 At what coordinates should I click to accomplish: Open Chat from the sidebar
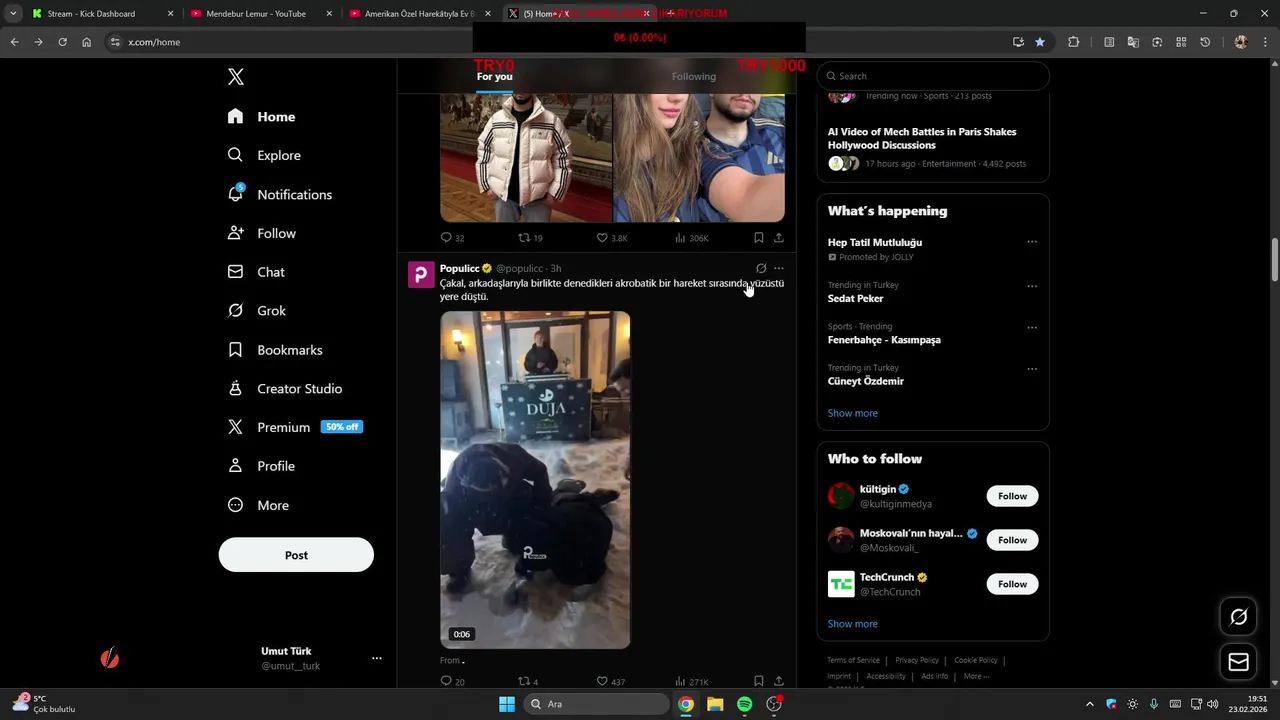[256, 272]
